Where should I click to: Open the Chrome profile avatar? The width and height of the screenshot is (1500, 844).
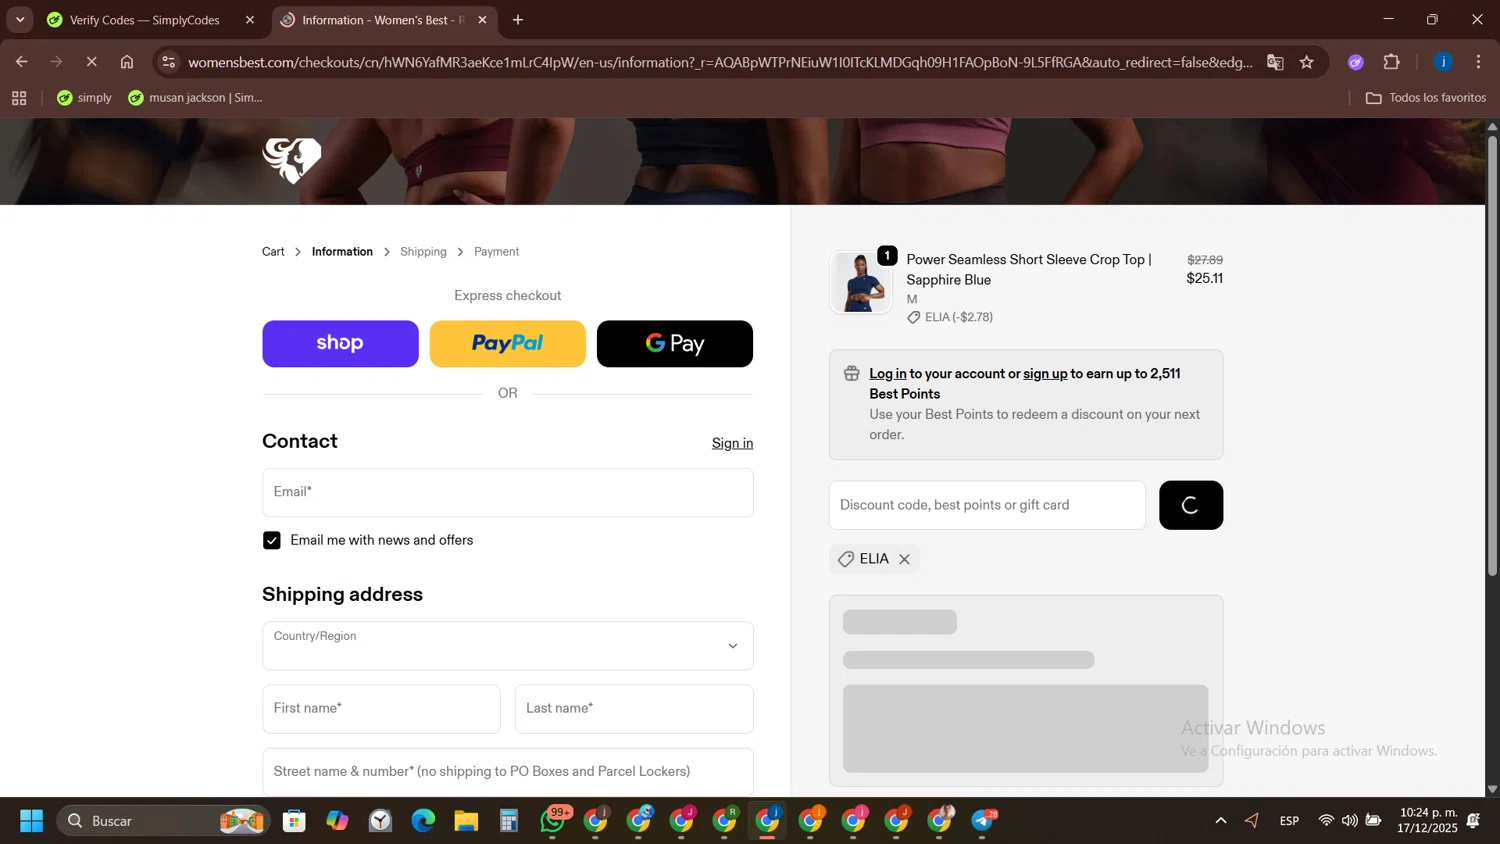(x=1443, y=62)
